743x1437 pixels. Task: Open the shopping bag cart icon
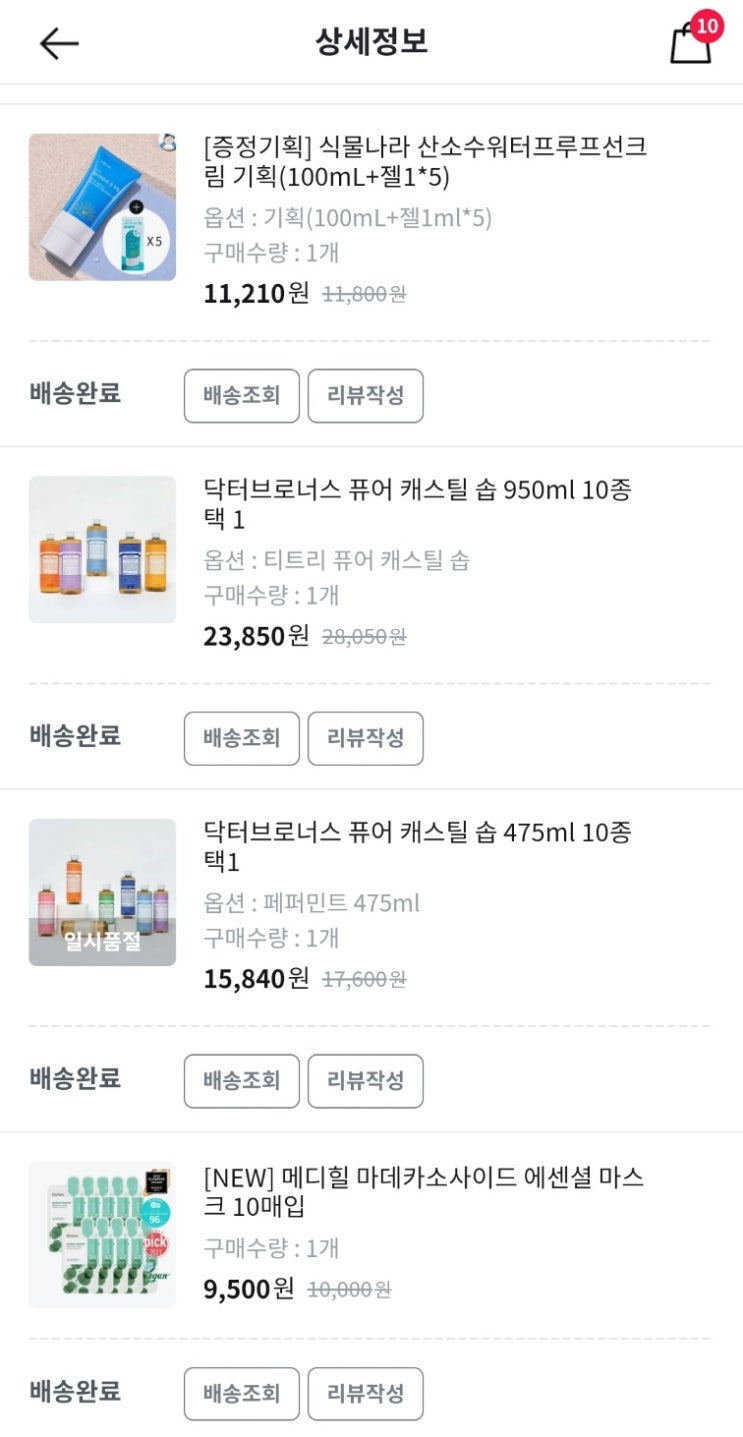click(689, 44)
